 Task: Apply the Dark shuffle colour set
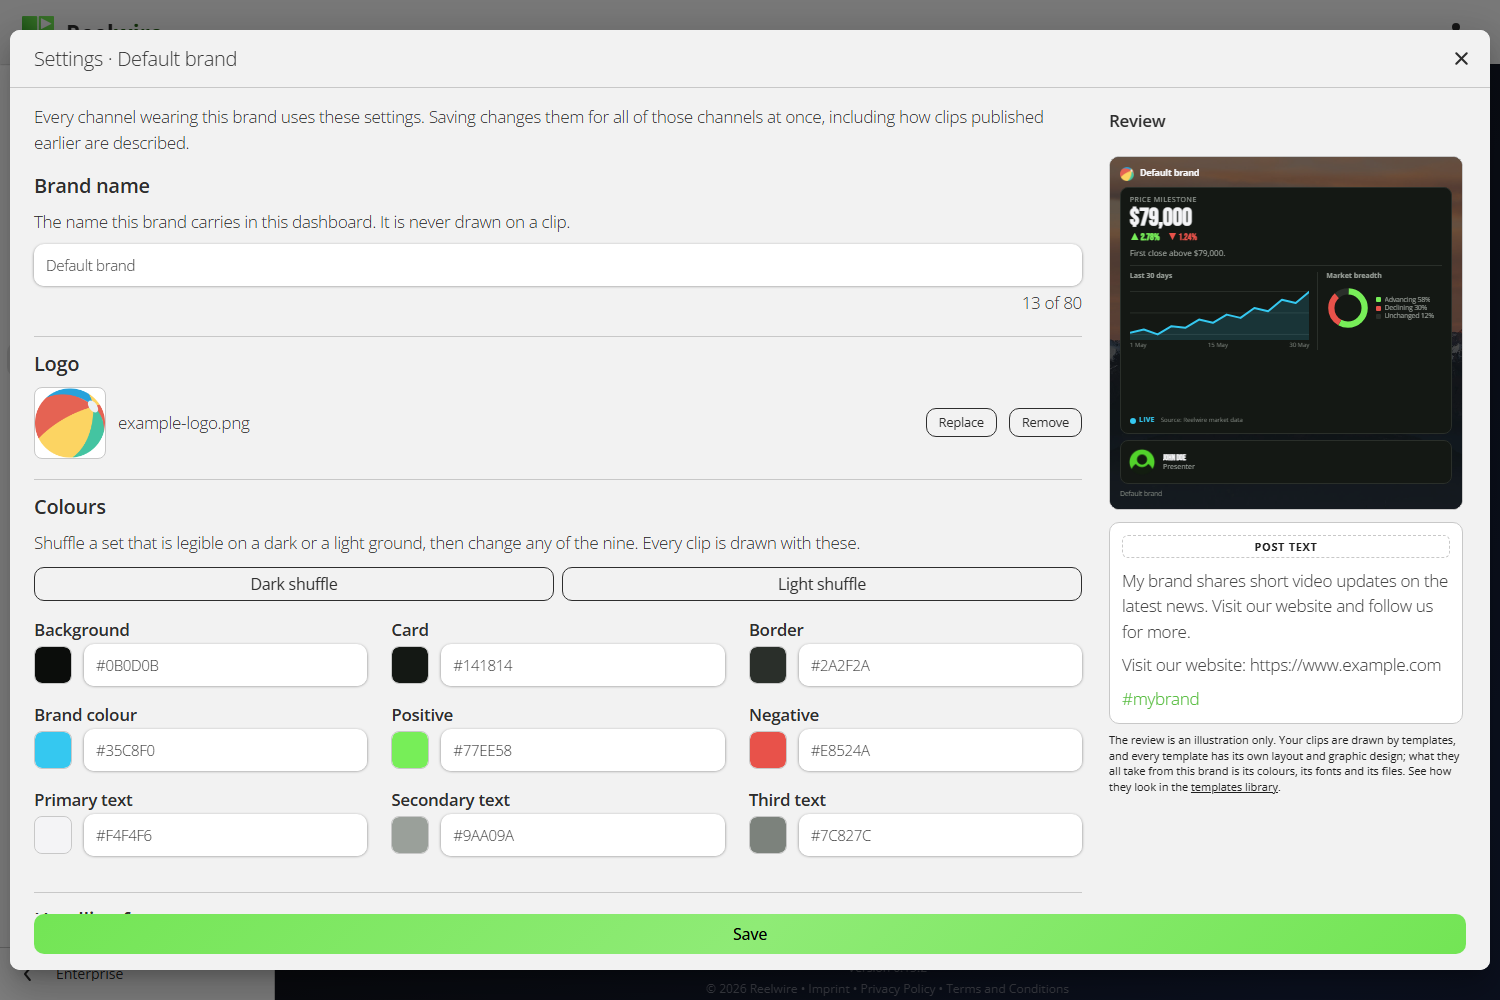pyautogui.click(x=294, y=584)
